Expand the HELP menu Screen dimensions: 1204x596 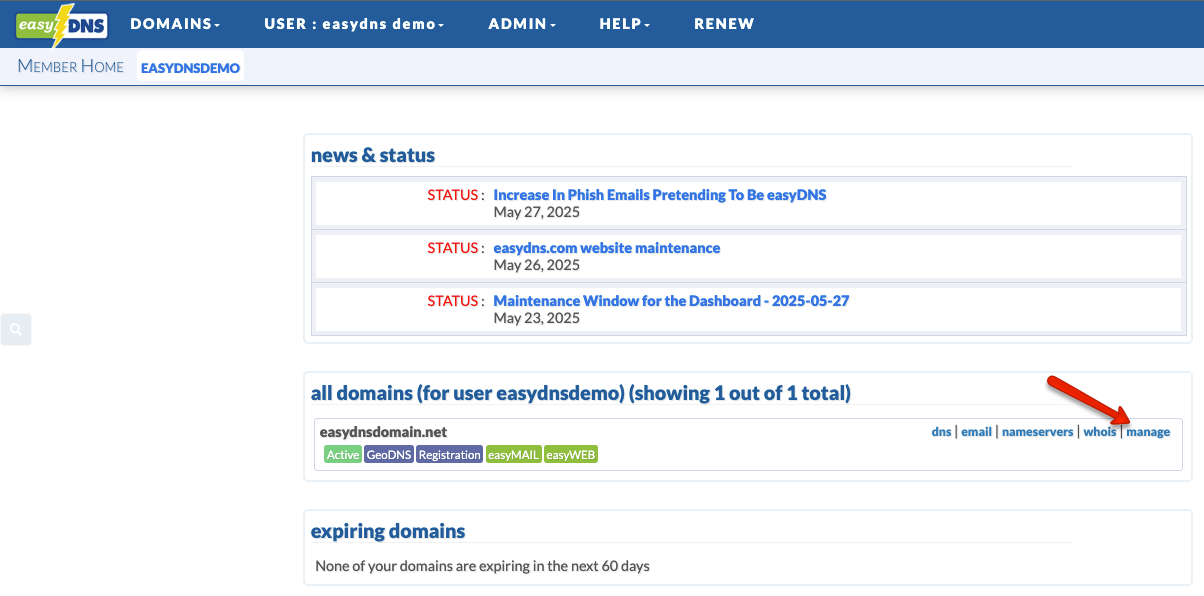(x=625, y=24)
